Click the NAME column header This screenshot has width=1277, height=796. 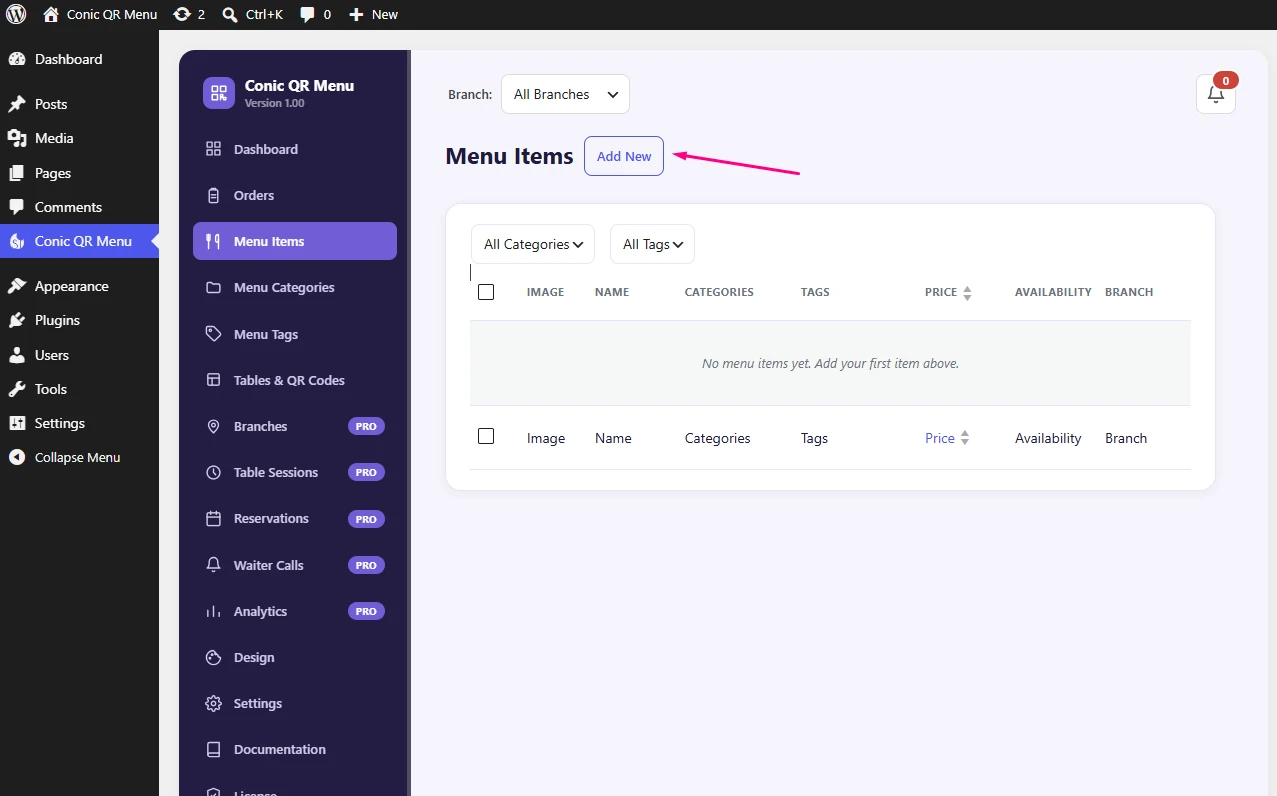pyautogui.click(x=612, y=292)
